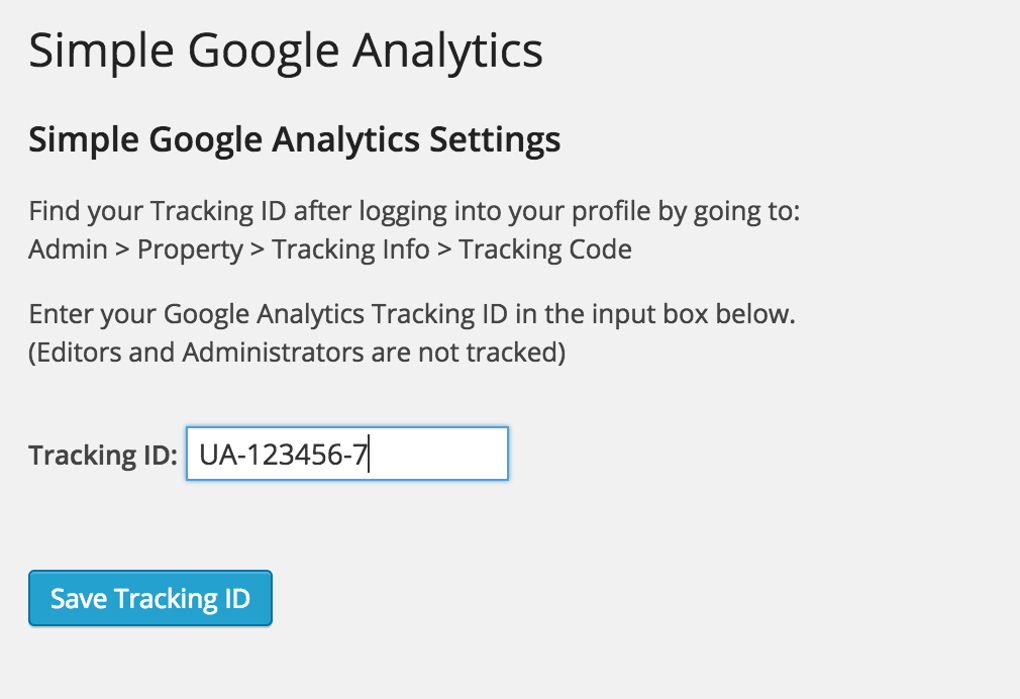Focus the Tracking ID input field
This screenshot has width=1020, height=699.
click(347, 454)
